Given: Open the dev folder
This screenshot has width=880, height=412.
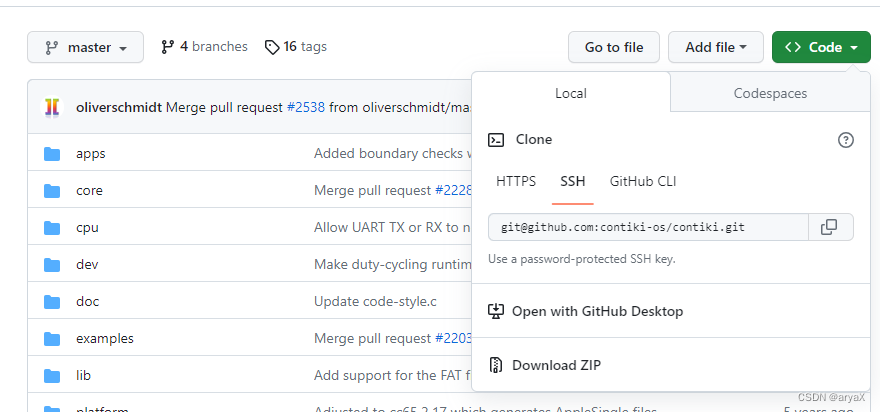Looking at the screenshot, I should 87,264.
